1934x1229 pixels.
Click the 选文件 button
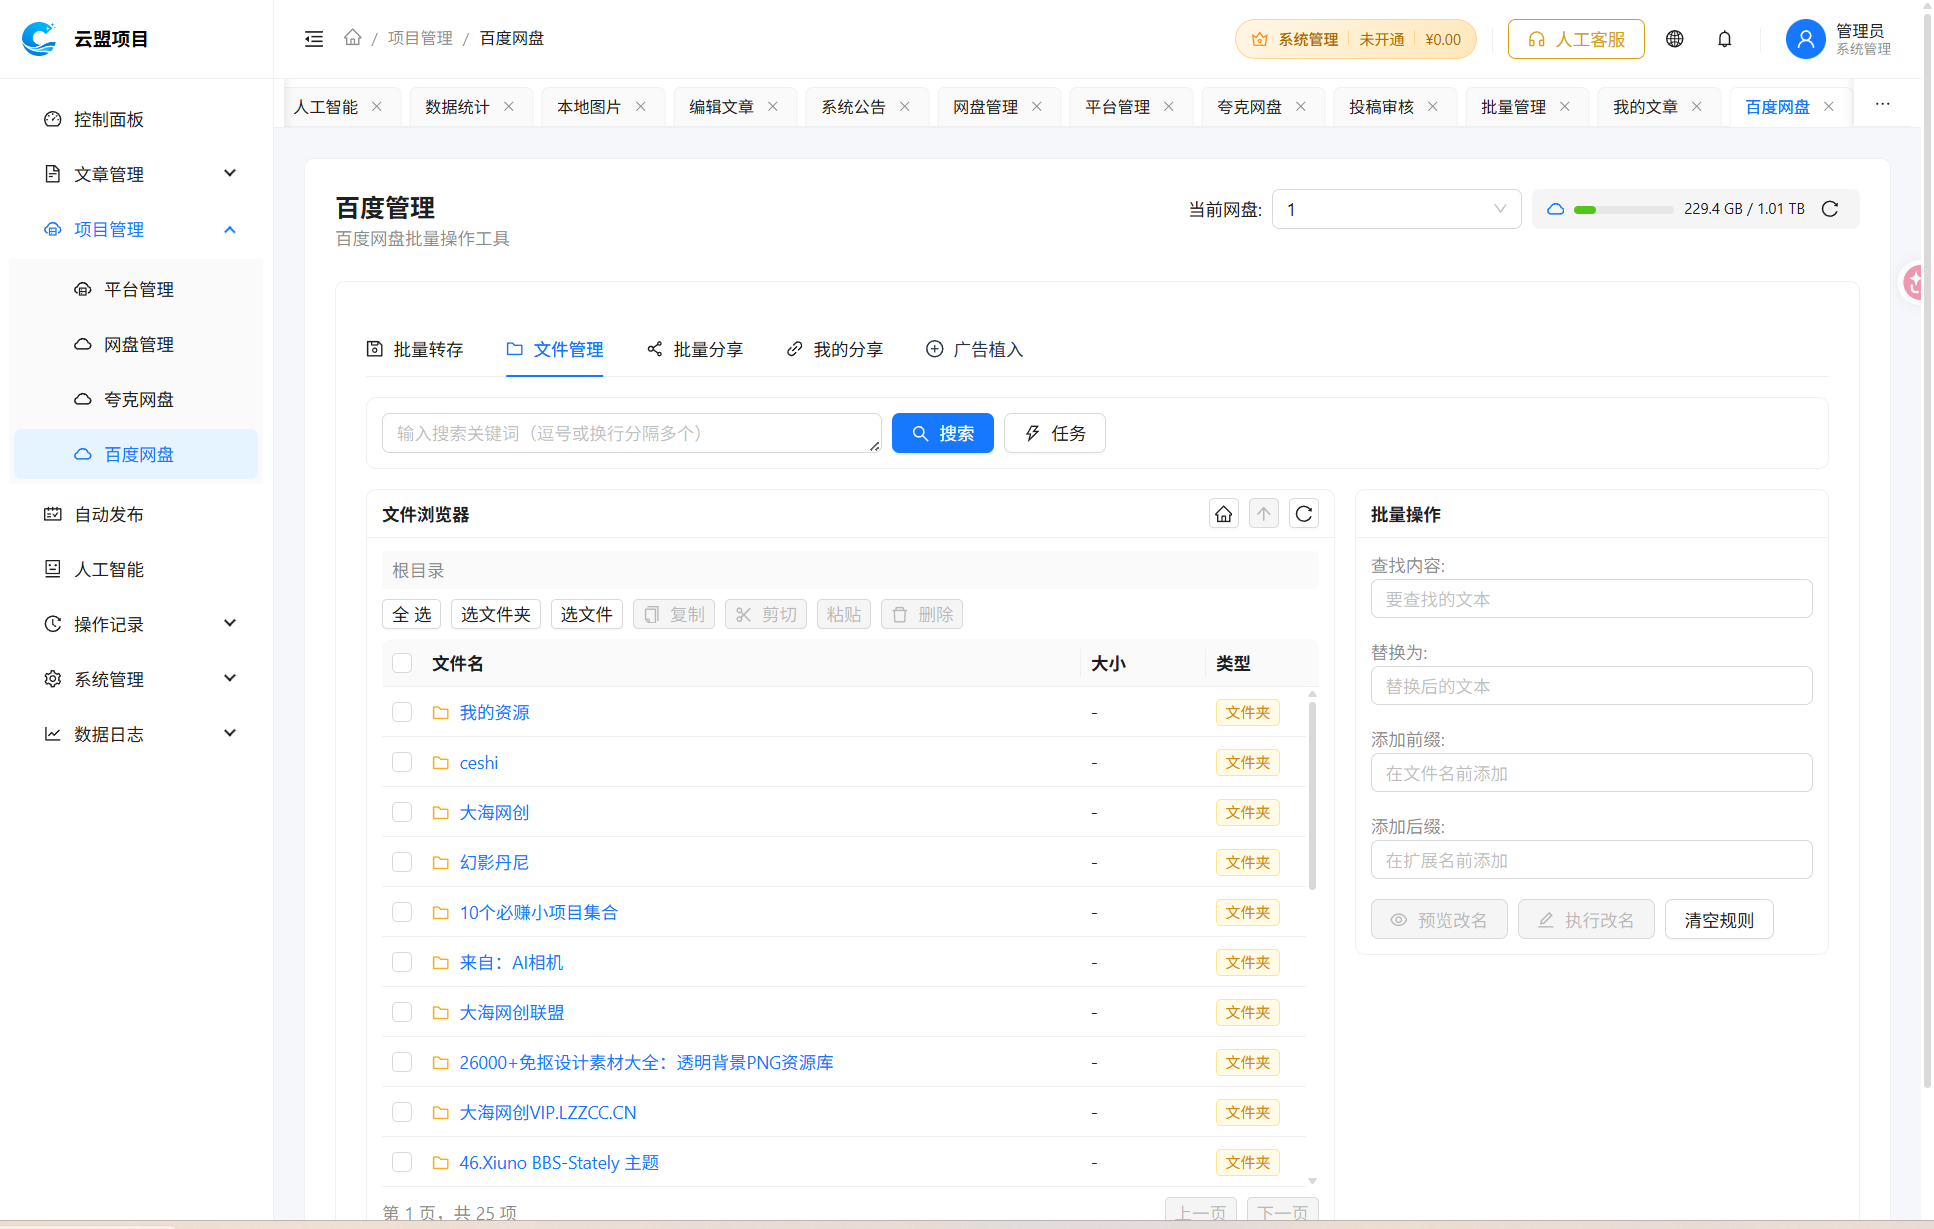click(587, 614)
